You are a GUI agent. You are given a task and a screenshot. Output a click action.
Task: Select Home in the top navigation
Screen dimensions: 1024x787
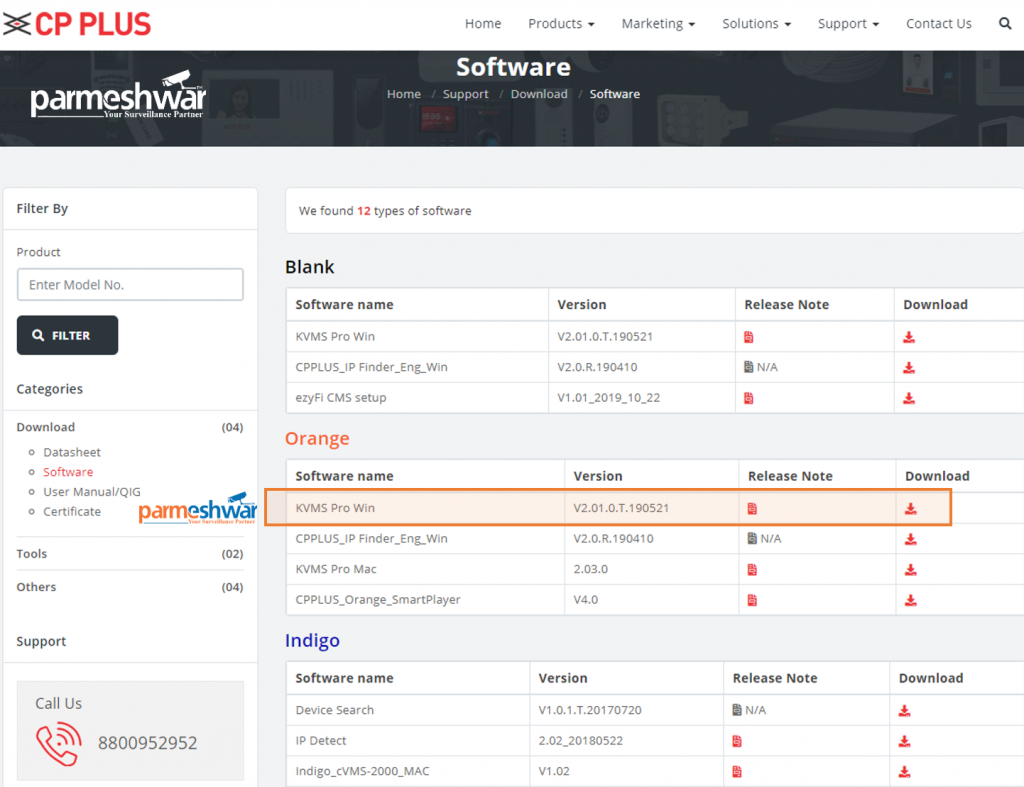point(483,24)
